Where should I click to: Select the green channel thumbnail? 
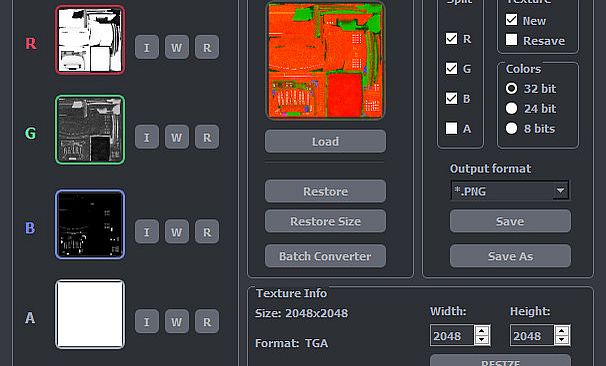tap(90, 130)
